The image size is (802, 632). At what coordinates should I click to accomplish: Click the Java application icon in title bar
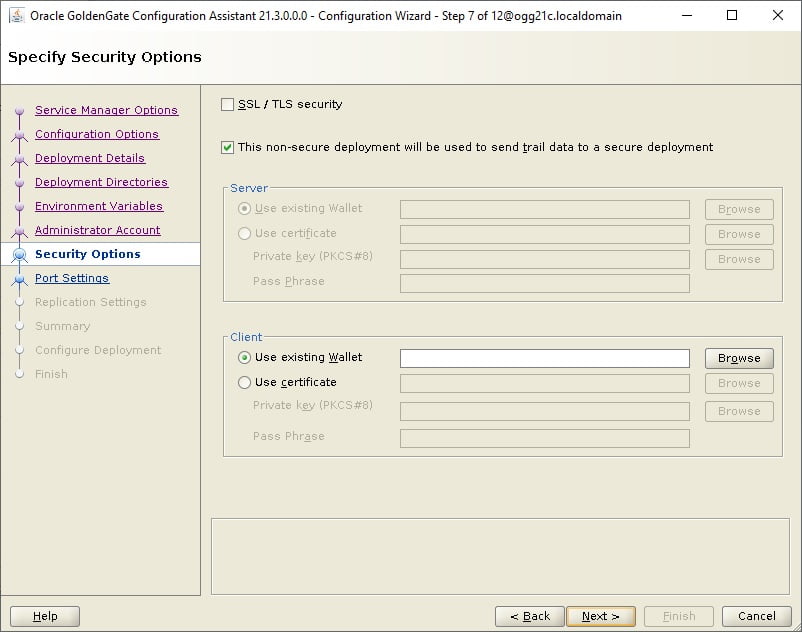(x=17, y=15)
